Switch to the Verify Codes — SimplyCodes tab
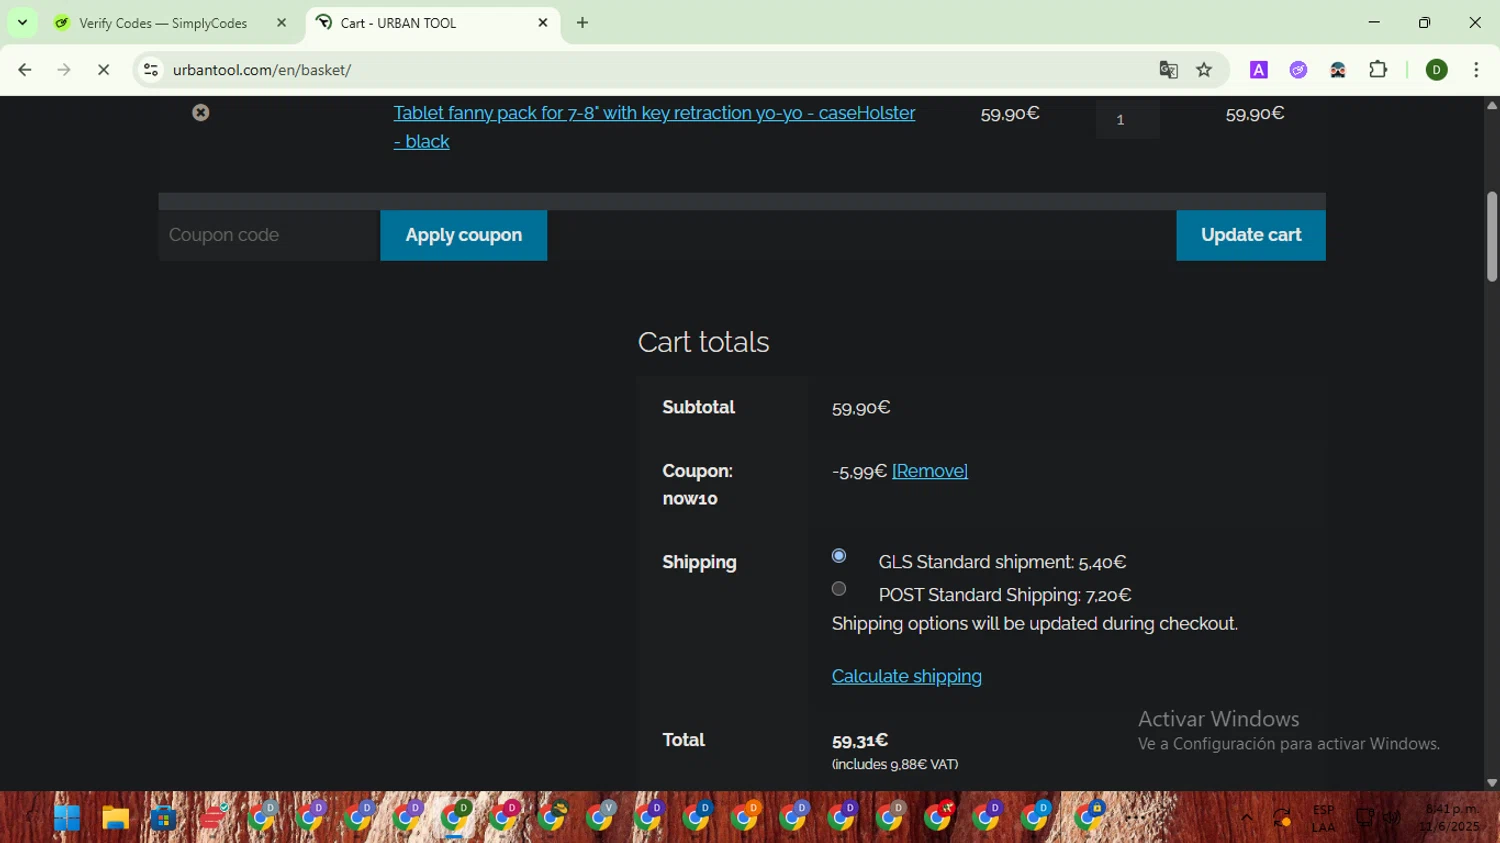Image resolution: width=1500 pixels, height=843 pixels. point(164,22)
